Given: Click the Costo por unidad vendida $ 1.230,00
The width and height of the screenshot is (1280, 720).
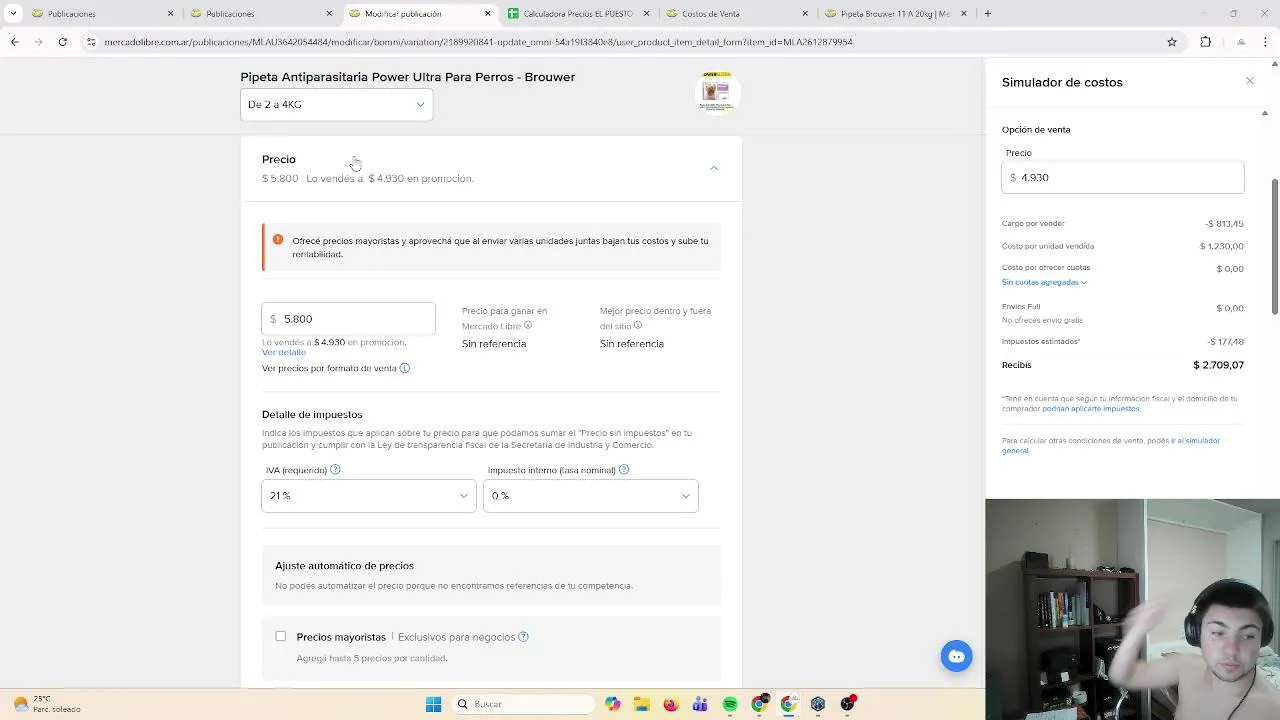Looking at the screenshot, I should click(x=1222, y=246).
